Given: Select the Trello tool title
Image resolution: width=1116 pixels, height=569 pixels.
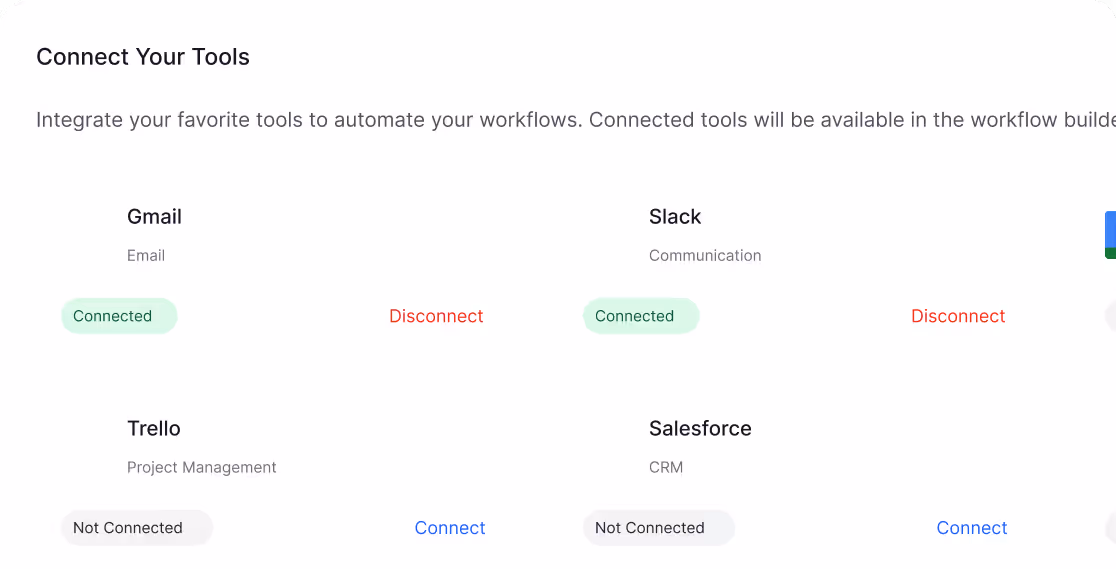Looking at the screenshot, I should 154,429.
